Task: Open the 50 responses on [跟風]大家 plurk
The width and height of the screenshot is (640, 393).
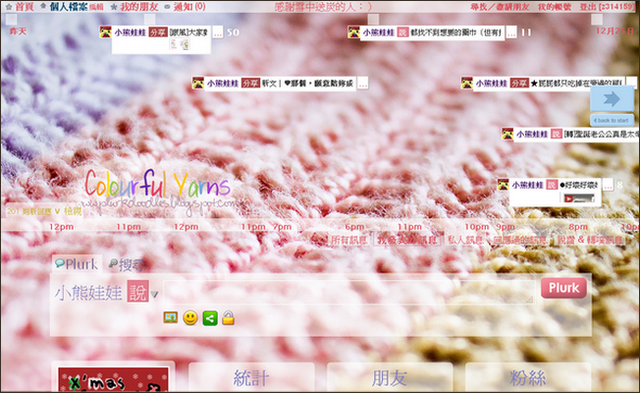Action: [233, 33]
